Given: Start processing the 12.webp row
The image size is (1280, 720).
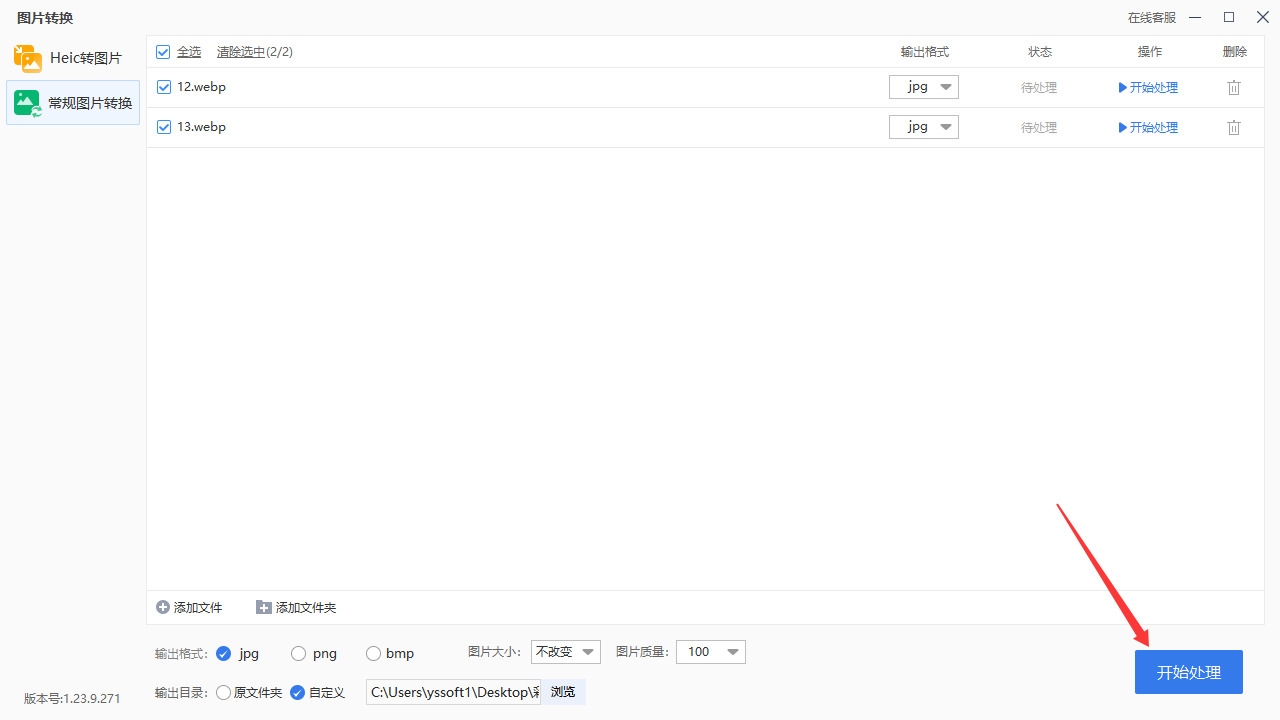Looking at the screenshot, I should point(1148,87).
